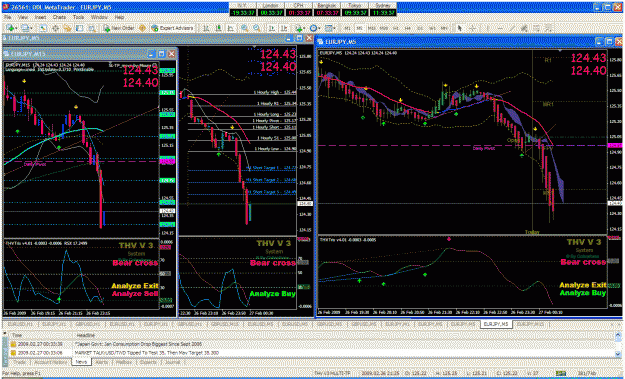Image resolution: width=625 pixels, height=379 pixels.
Task: Switch to the Trade terminal tab
Action: point(20,362)
